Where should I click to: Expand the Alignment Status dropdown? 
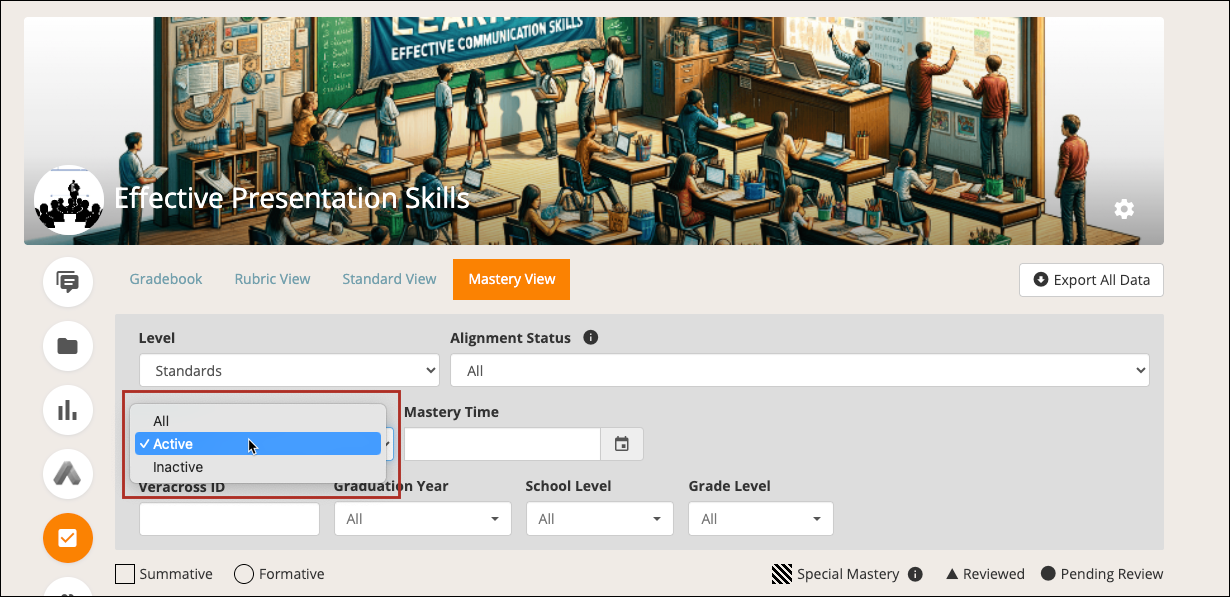click(x=799, y=371)
